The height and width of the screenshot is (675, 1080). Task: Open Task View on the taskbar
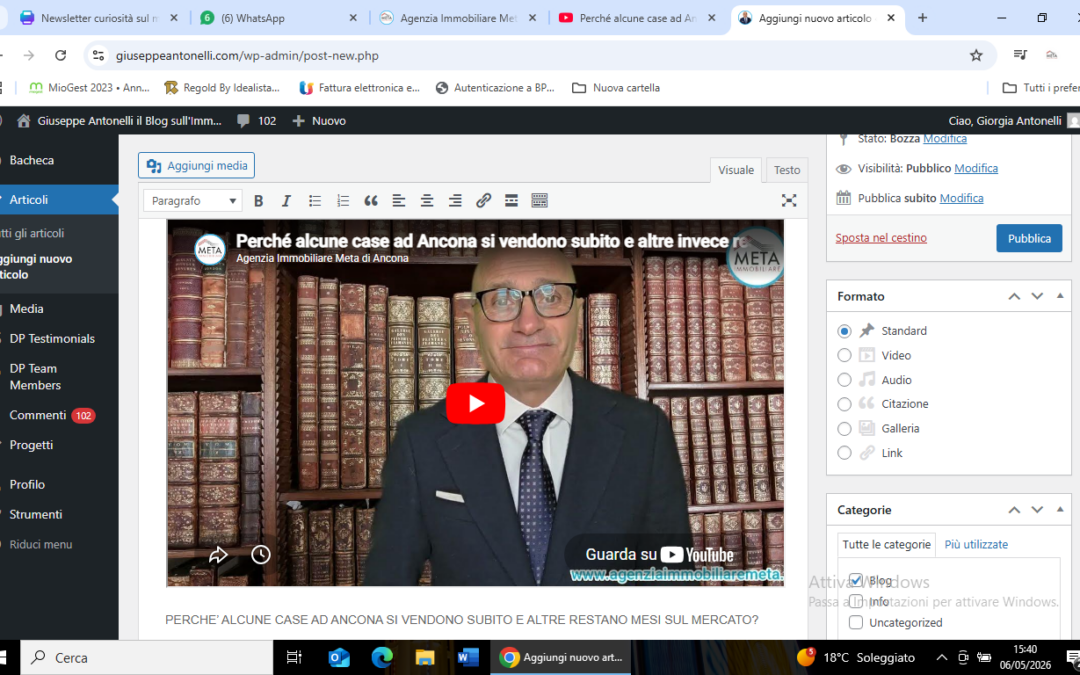coord(294,658)
